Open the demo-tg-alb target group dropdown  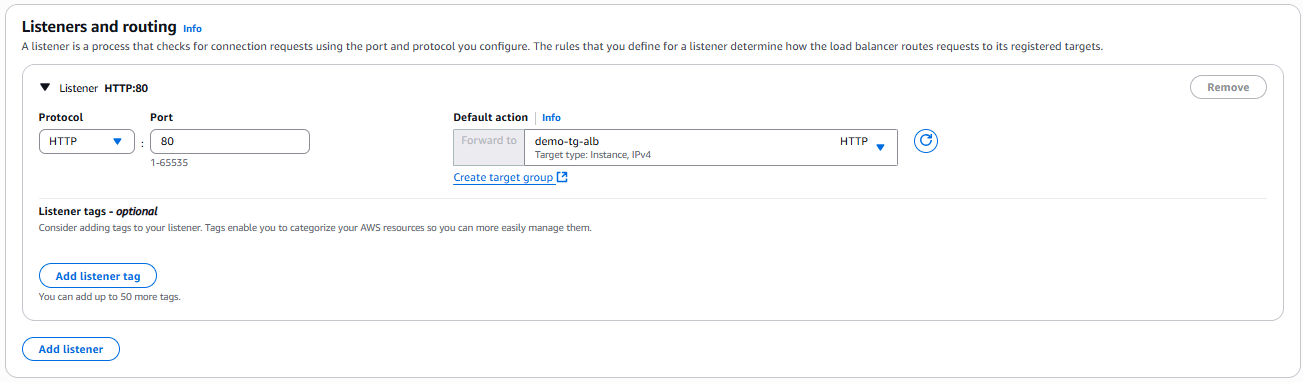coord(710,147)
